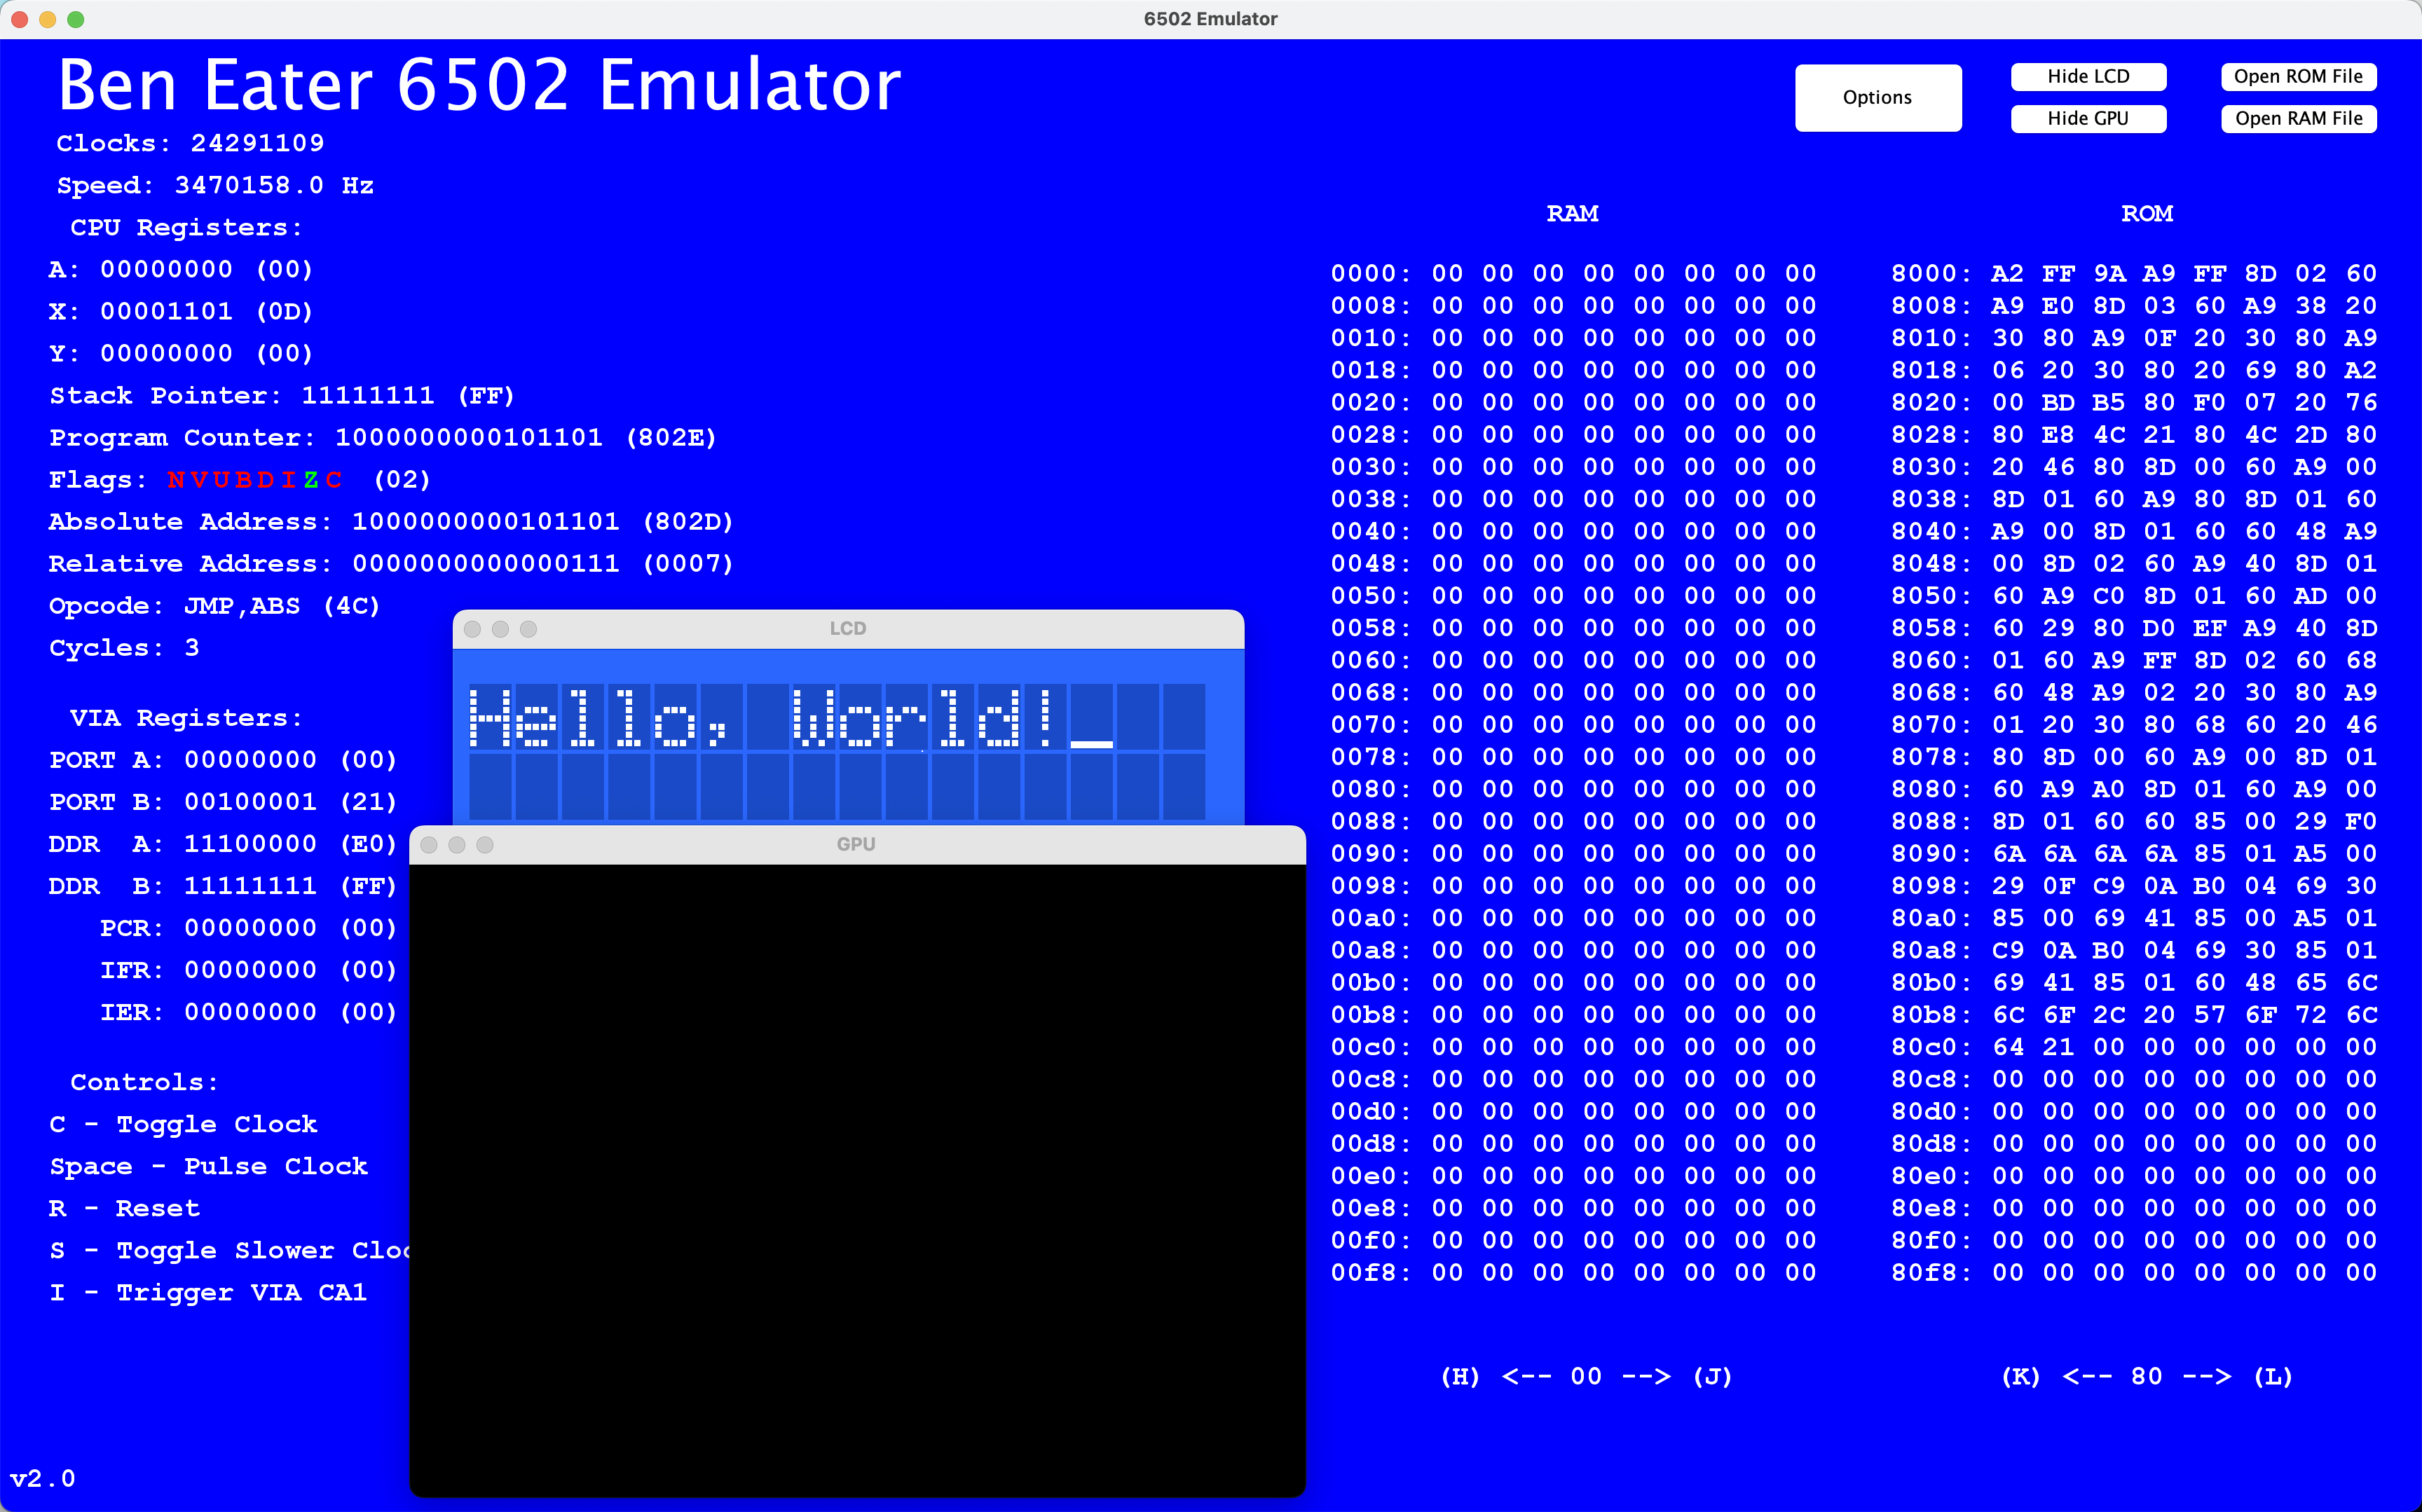Image resolution: width=2422 pixels, height=1512 pixels.
Task: Click the Cycles: 3 line
Action: [124, 647]
